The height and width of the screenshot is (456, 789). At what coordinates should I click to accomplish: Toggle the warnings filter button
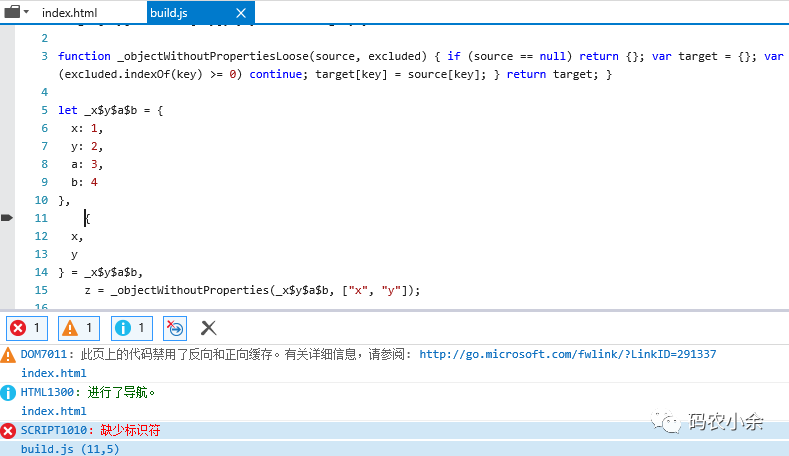(80, 327)
